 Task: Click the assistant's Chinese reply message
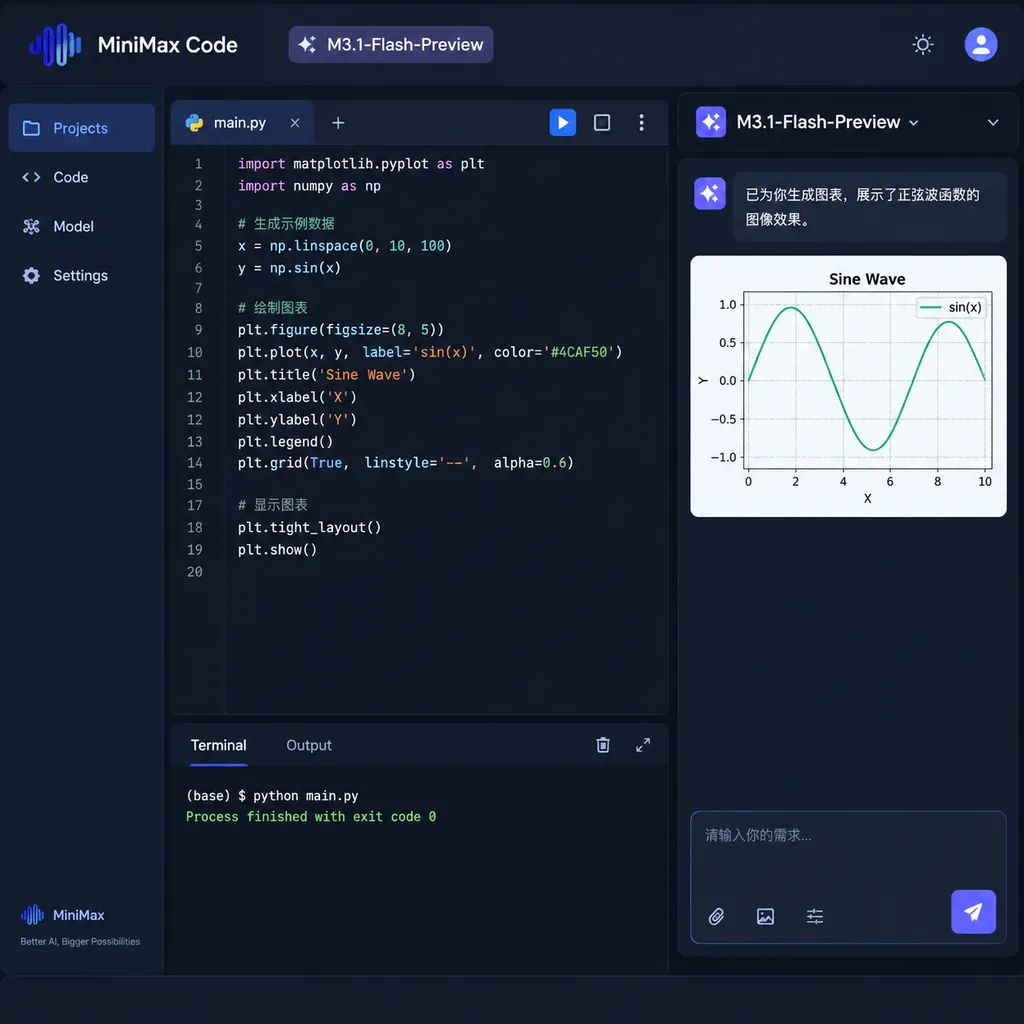click(x=869, y=206)
